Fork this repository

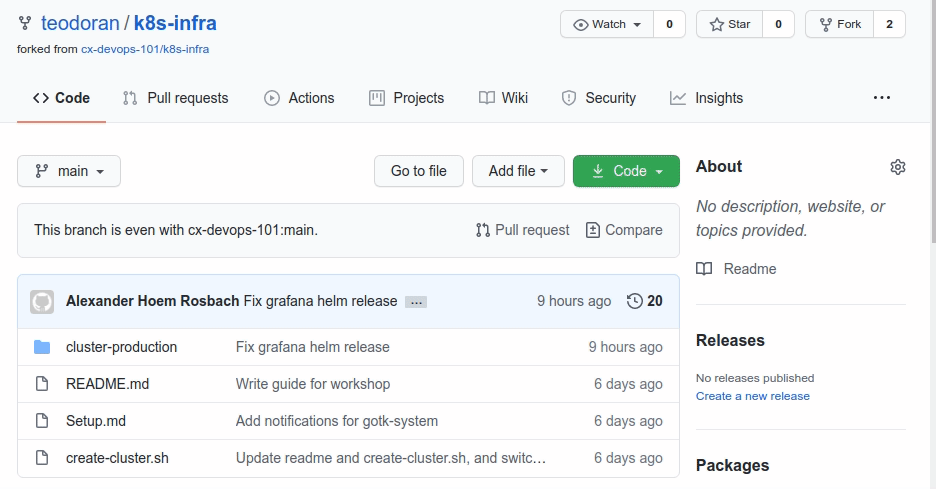coord(839,24)
